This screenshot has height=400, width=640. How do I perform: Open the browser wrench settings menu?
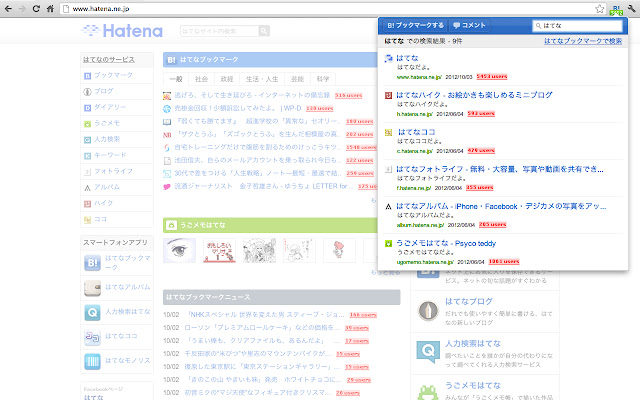632,9
